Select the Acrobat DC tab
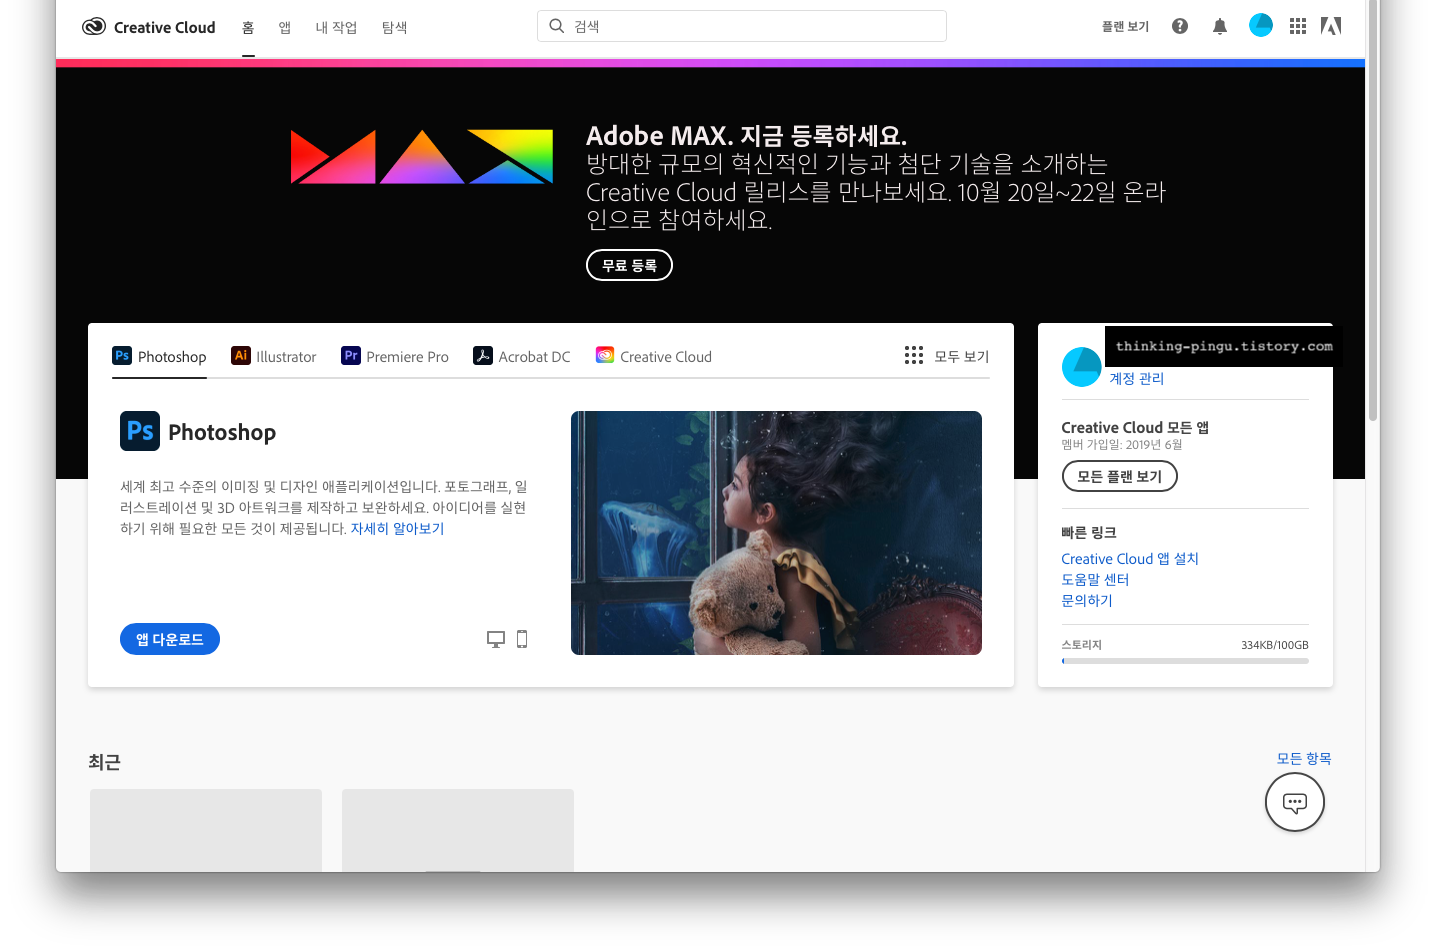 (x=522, y=356)
